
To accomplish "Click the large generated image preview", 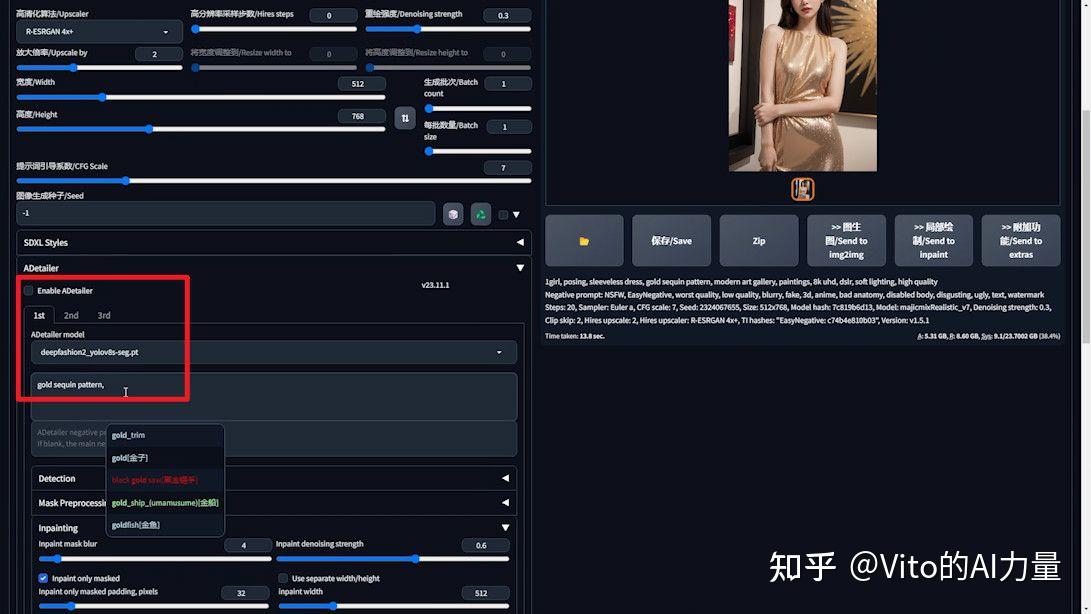I will tap(802, 85).
